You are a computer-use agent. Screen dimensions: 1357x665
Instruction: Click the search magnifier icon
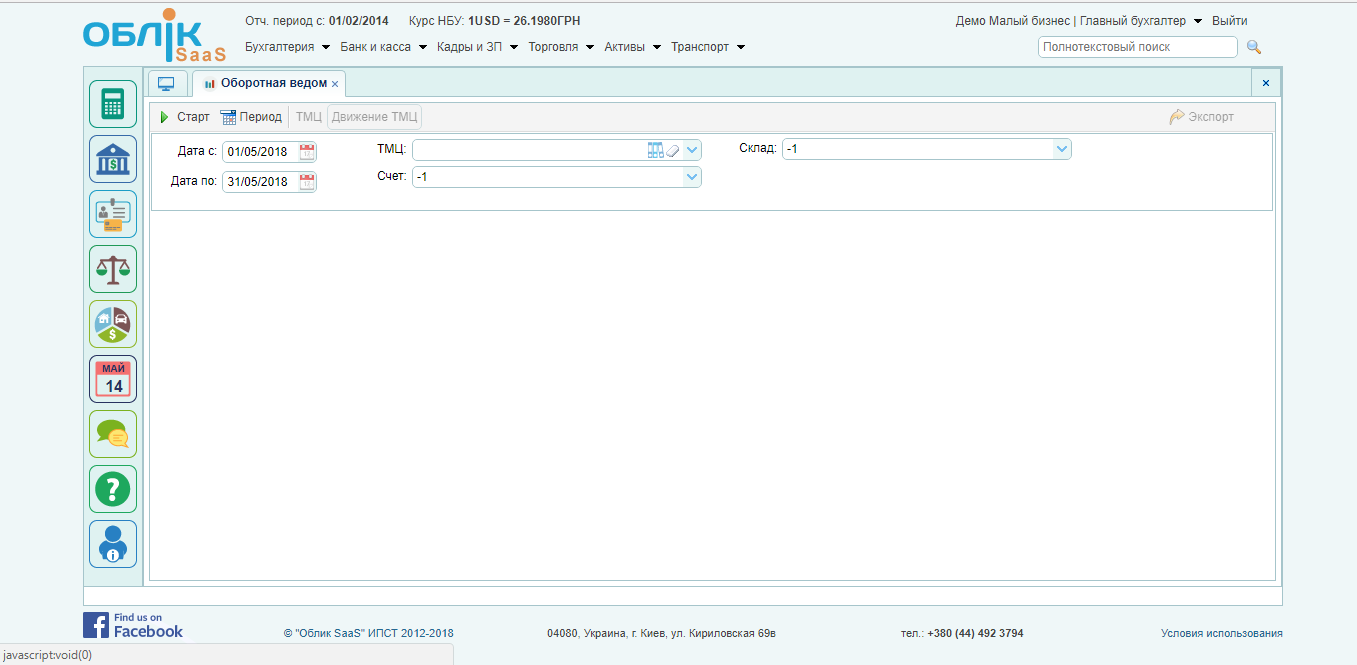point(1254,47)
